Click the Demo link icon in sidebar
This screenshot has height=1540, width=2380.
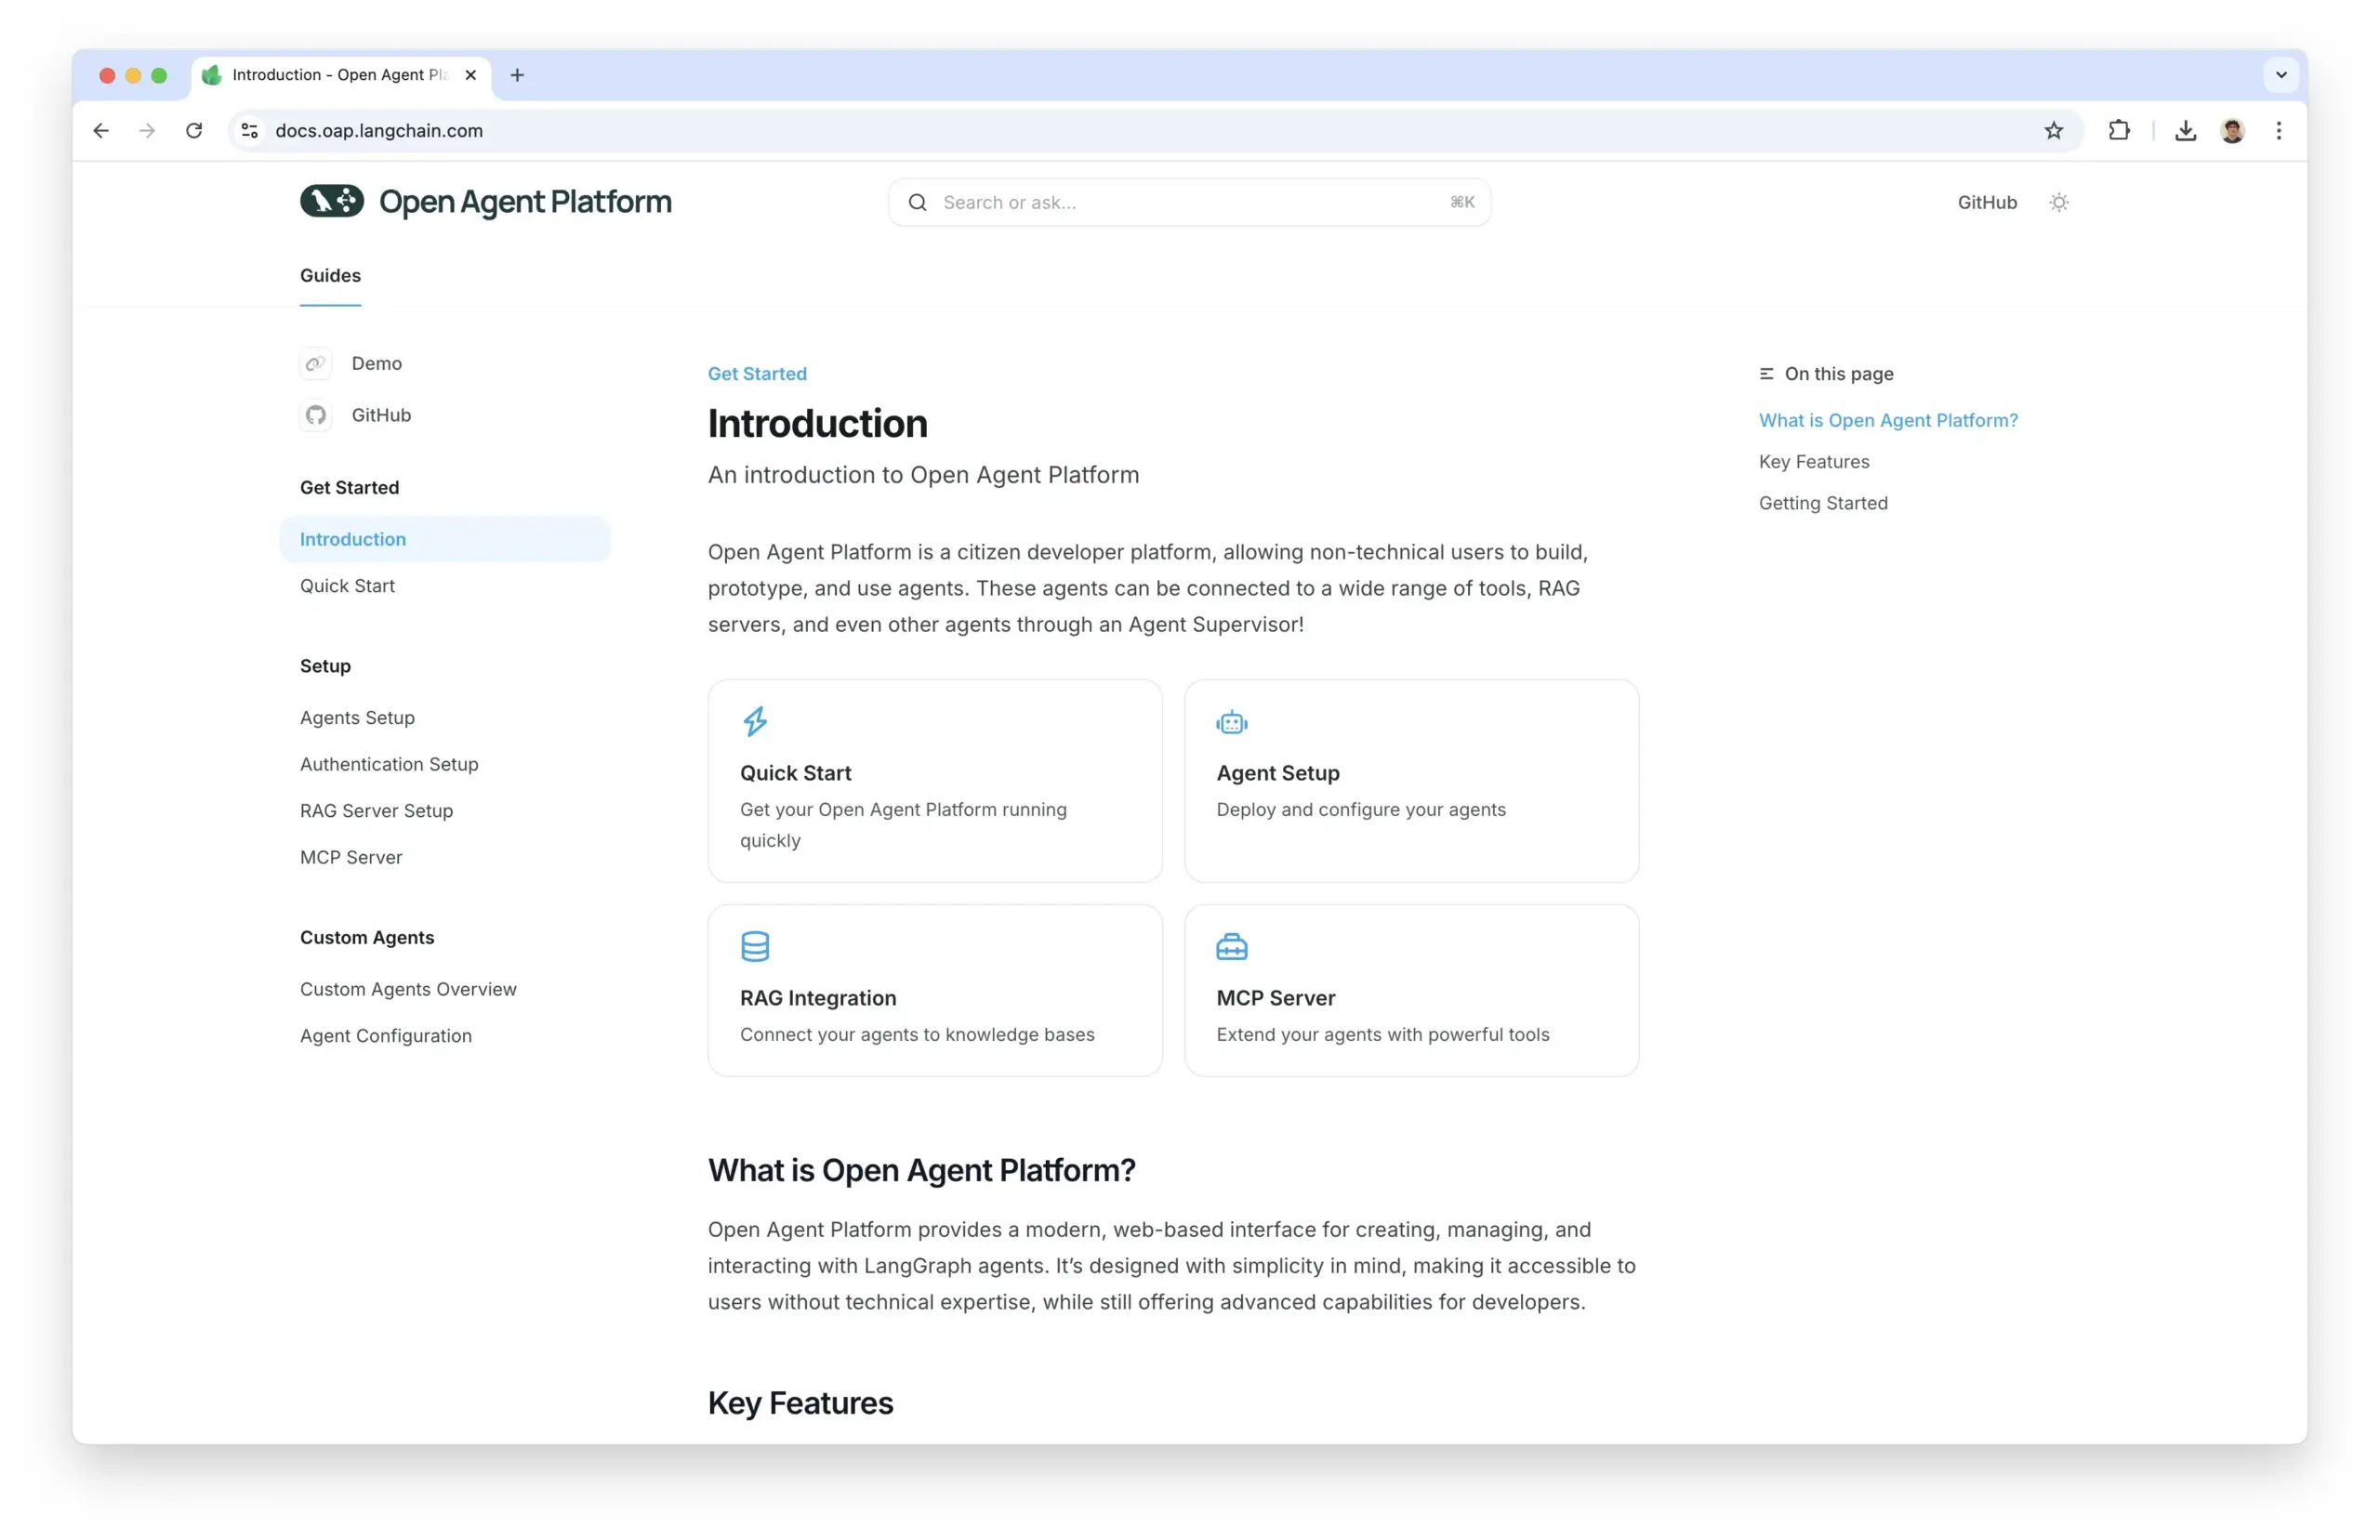point(316,363)
